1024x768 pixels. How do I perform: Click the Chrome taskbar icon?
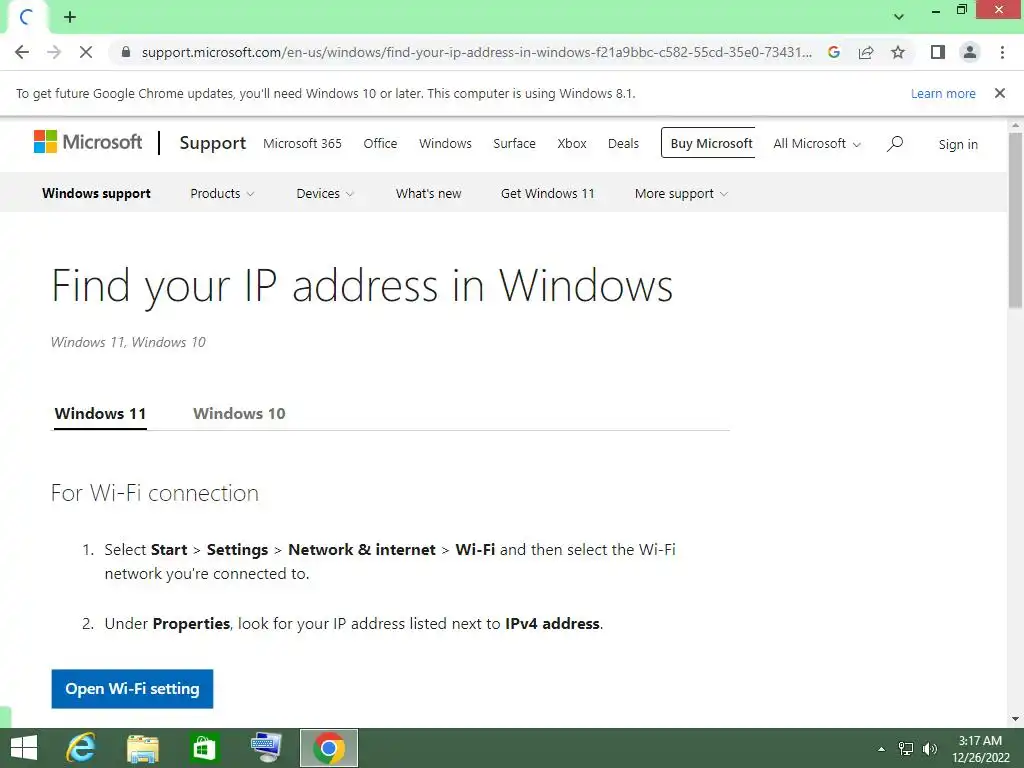click(329, 748)
